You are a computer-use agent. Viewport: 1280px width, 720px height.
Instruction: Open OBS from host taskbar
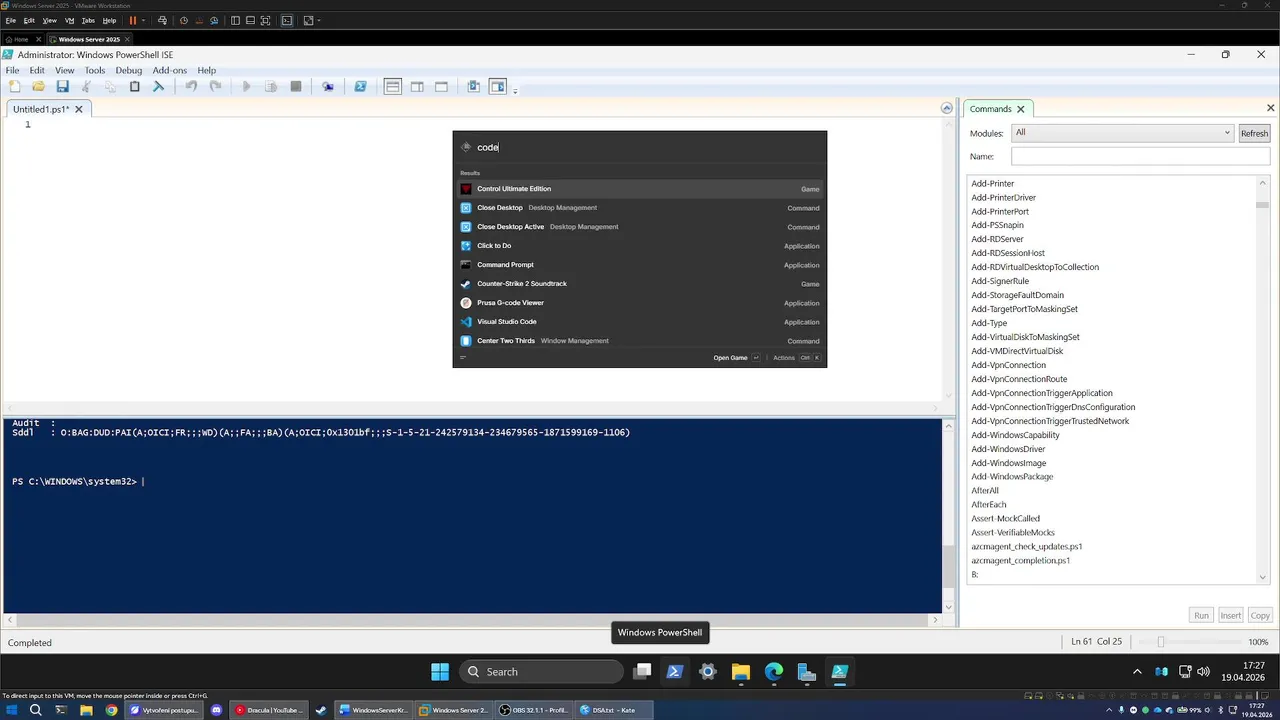[533, 710]
